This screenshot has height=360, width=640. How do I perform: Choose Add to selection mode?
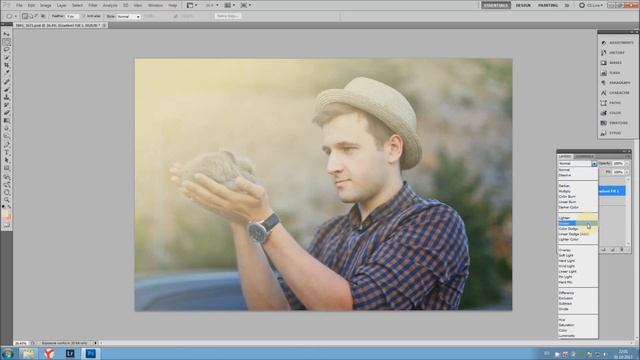(x=31, y=16)
